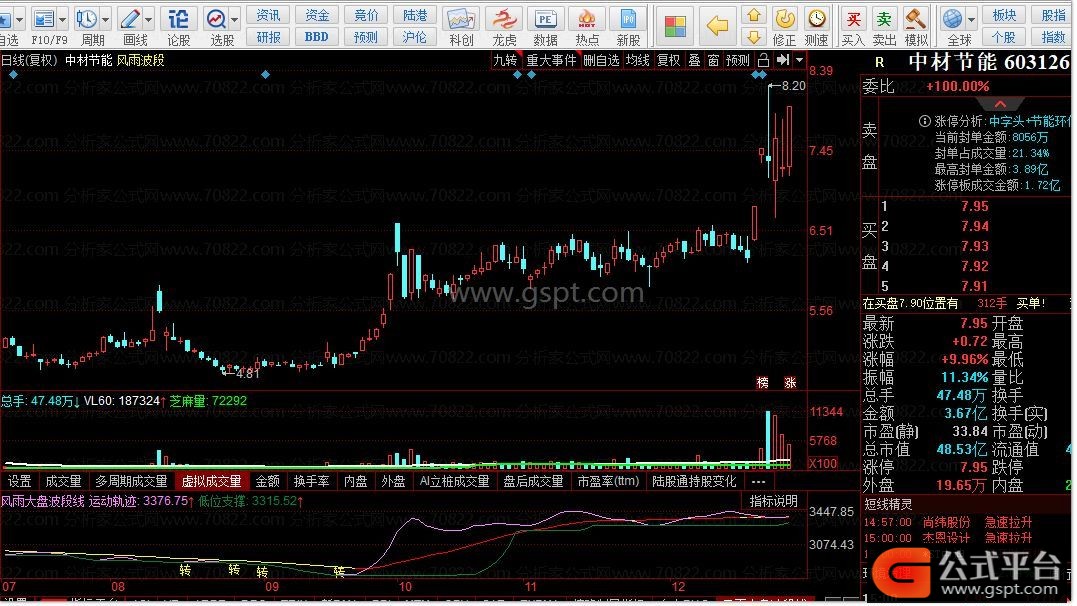Click the 板块 sector button
Viewport: 1077px width, 606px height.
click(1004, 15)
